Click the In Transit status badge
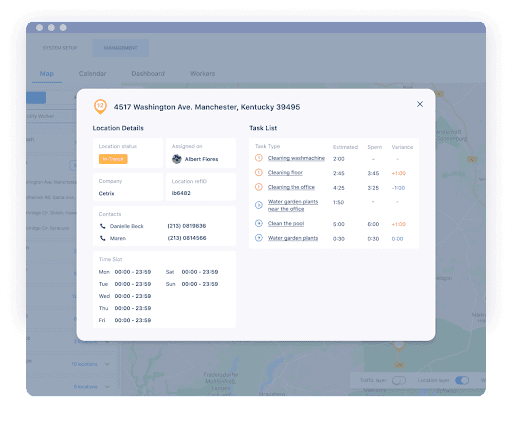 pos(113,159)
